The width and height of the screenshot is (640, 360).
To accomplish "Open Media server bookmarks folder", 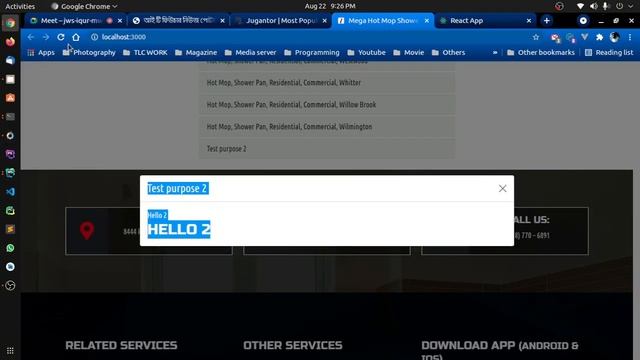I will coord(250,53).
